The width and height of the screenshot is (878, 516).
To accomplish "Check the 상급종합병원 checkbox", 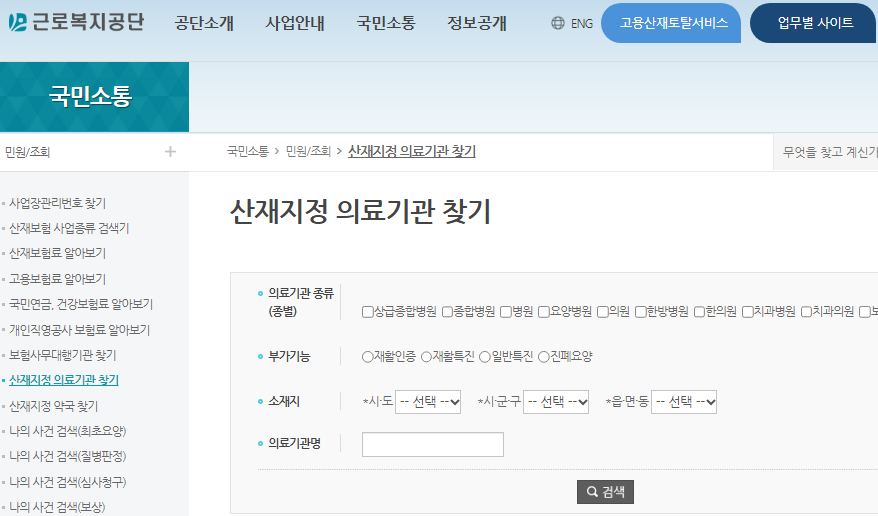I will [368, 312].
